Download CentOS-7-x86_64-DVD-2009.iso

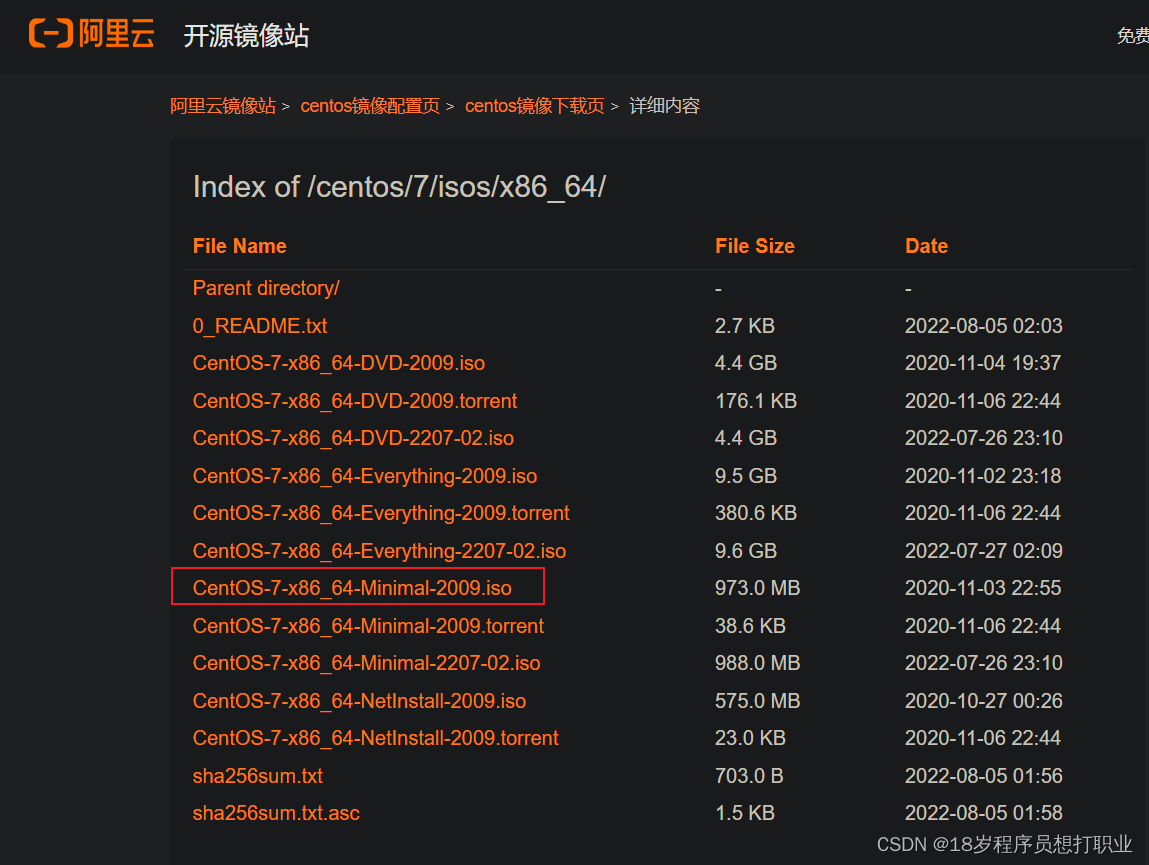(x=339, y=363)
